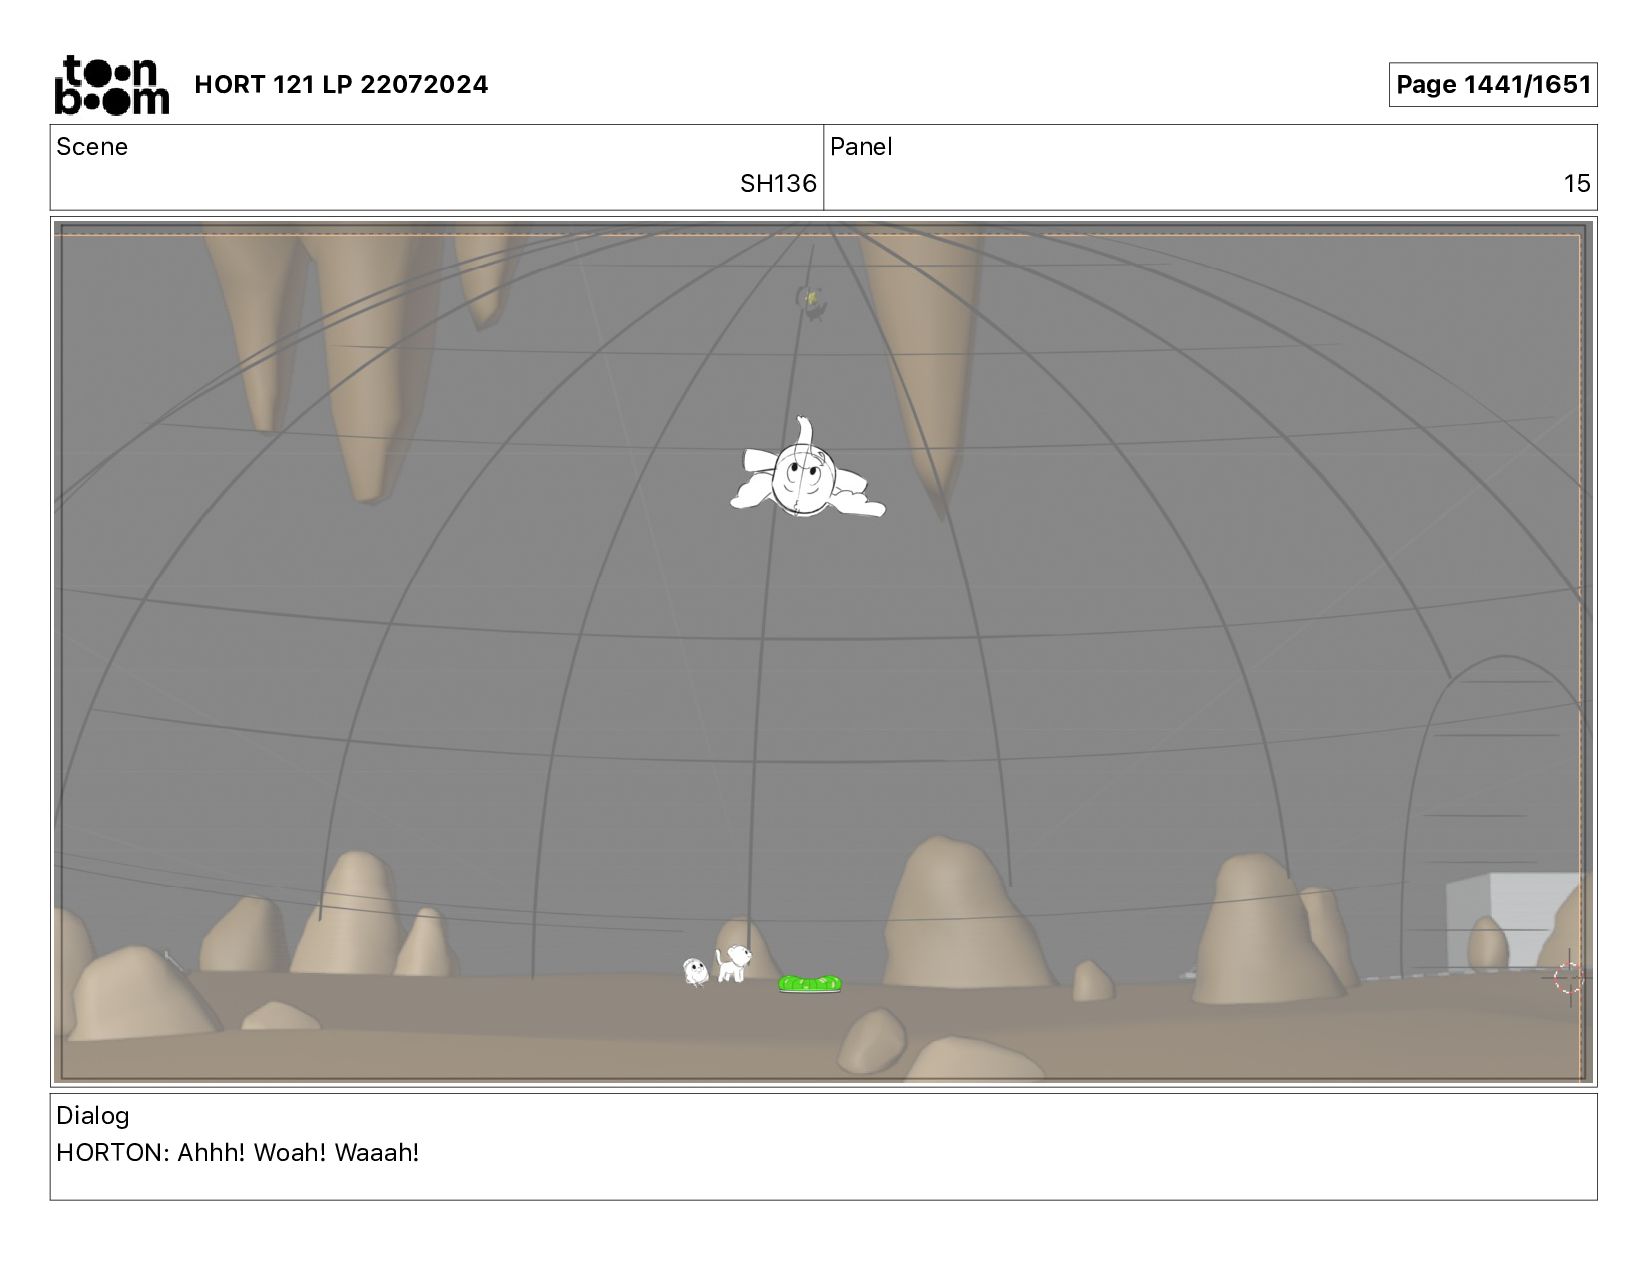Click the red crosshair pivot marker
Viewport: 1650px width, 1275px height.
pyautogui.click(x=1569, y=977)
